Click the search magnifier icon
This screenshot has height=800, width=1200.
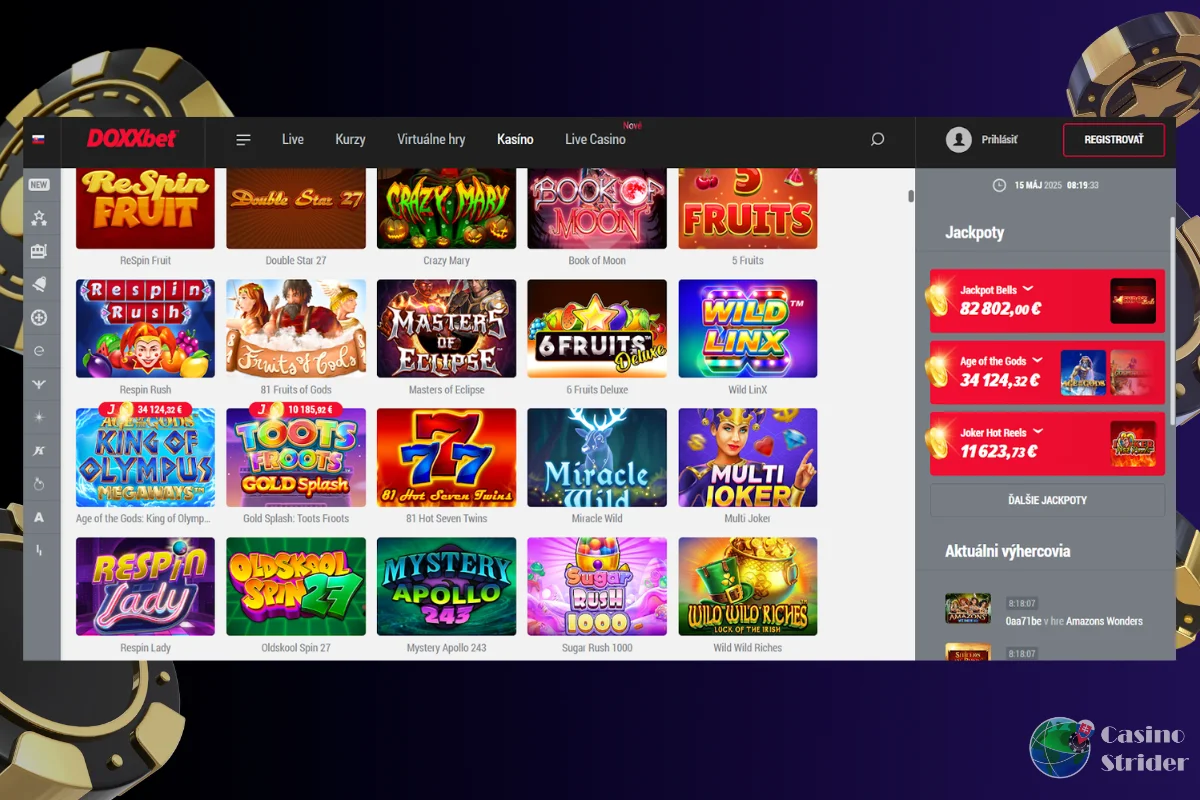coord(877,140)
